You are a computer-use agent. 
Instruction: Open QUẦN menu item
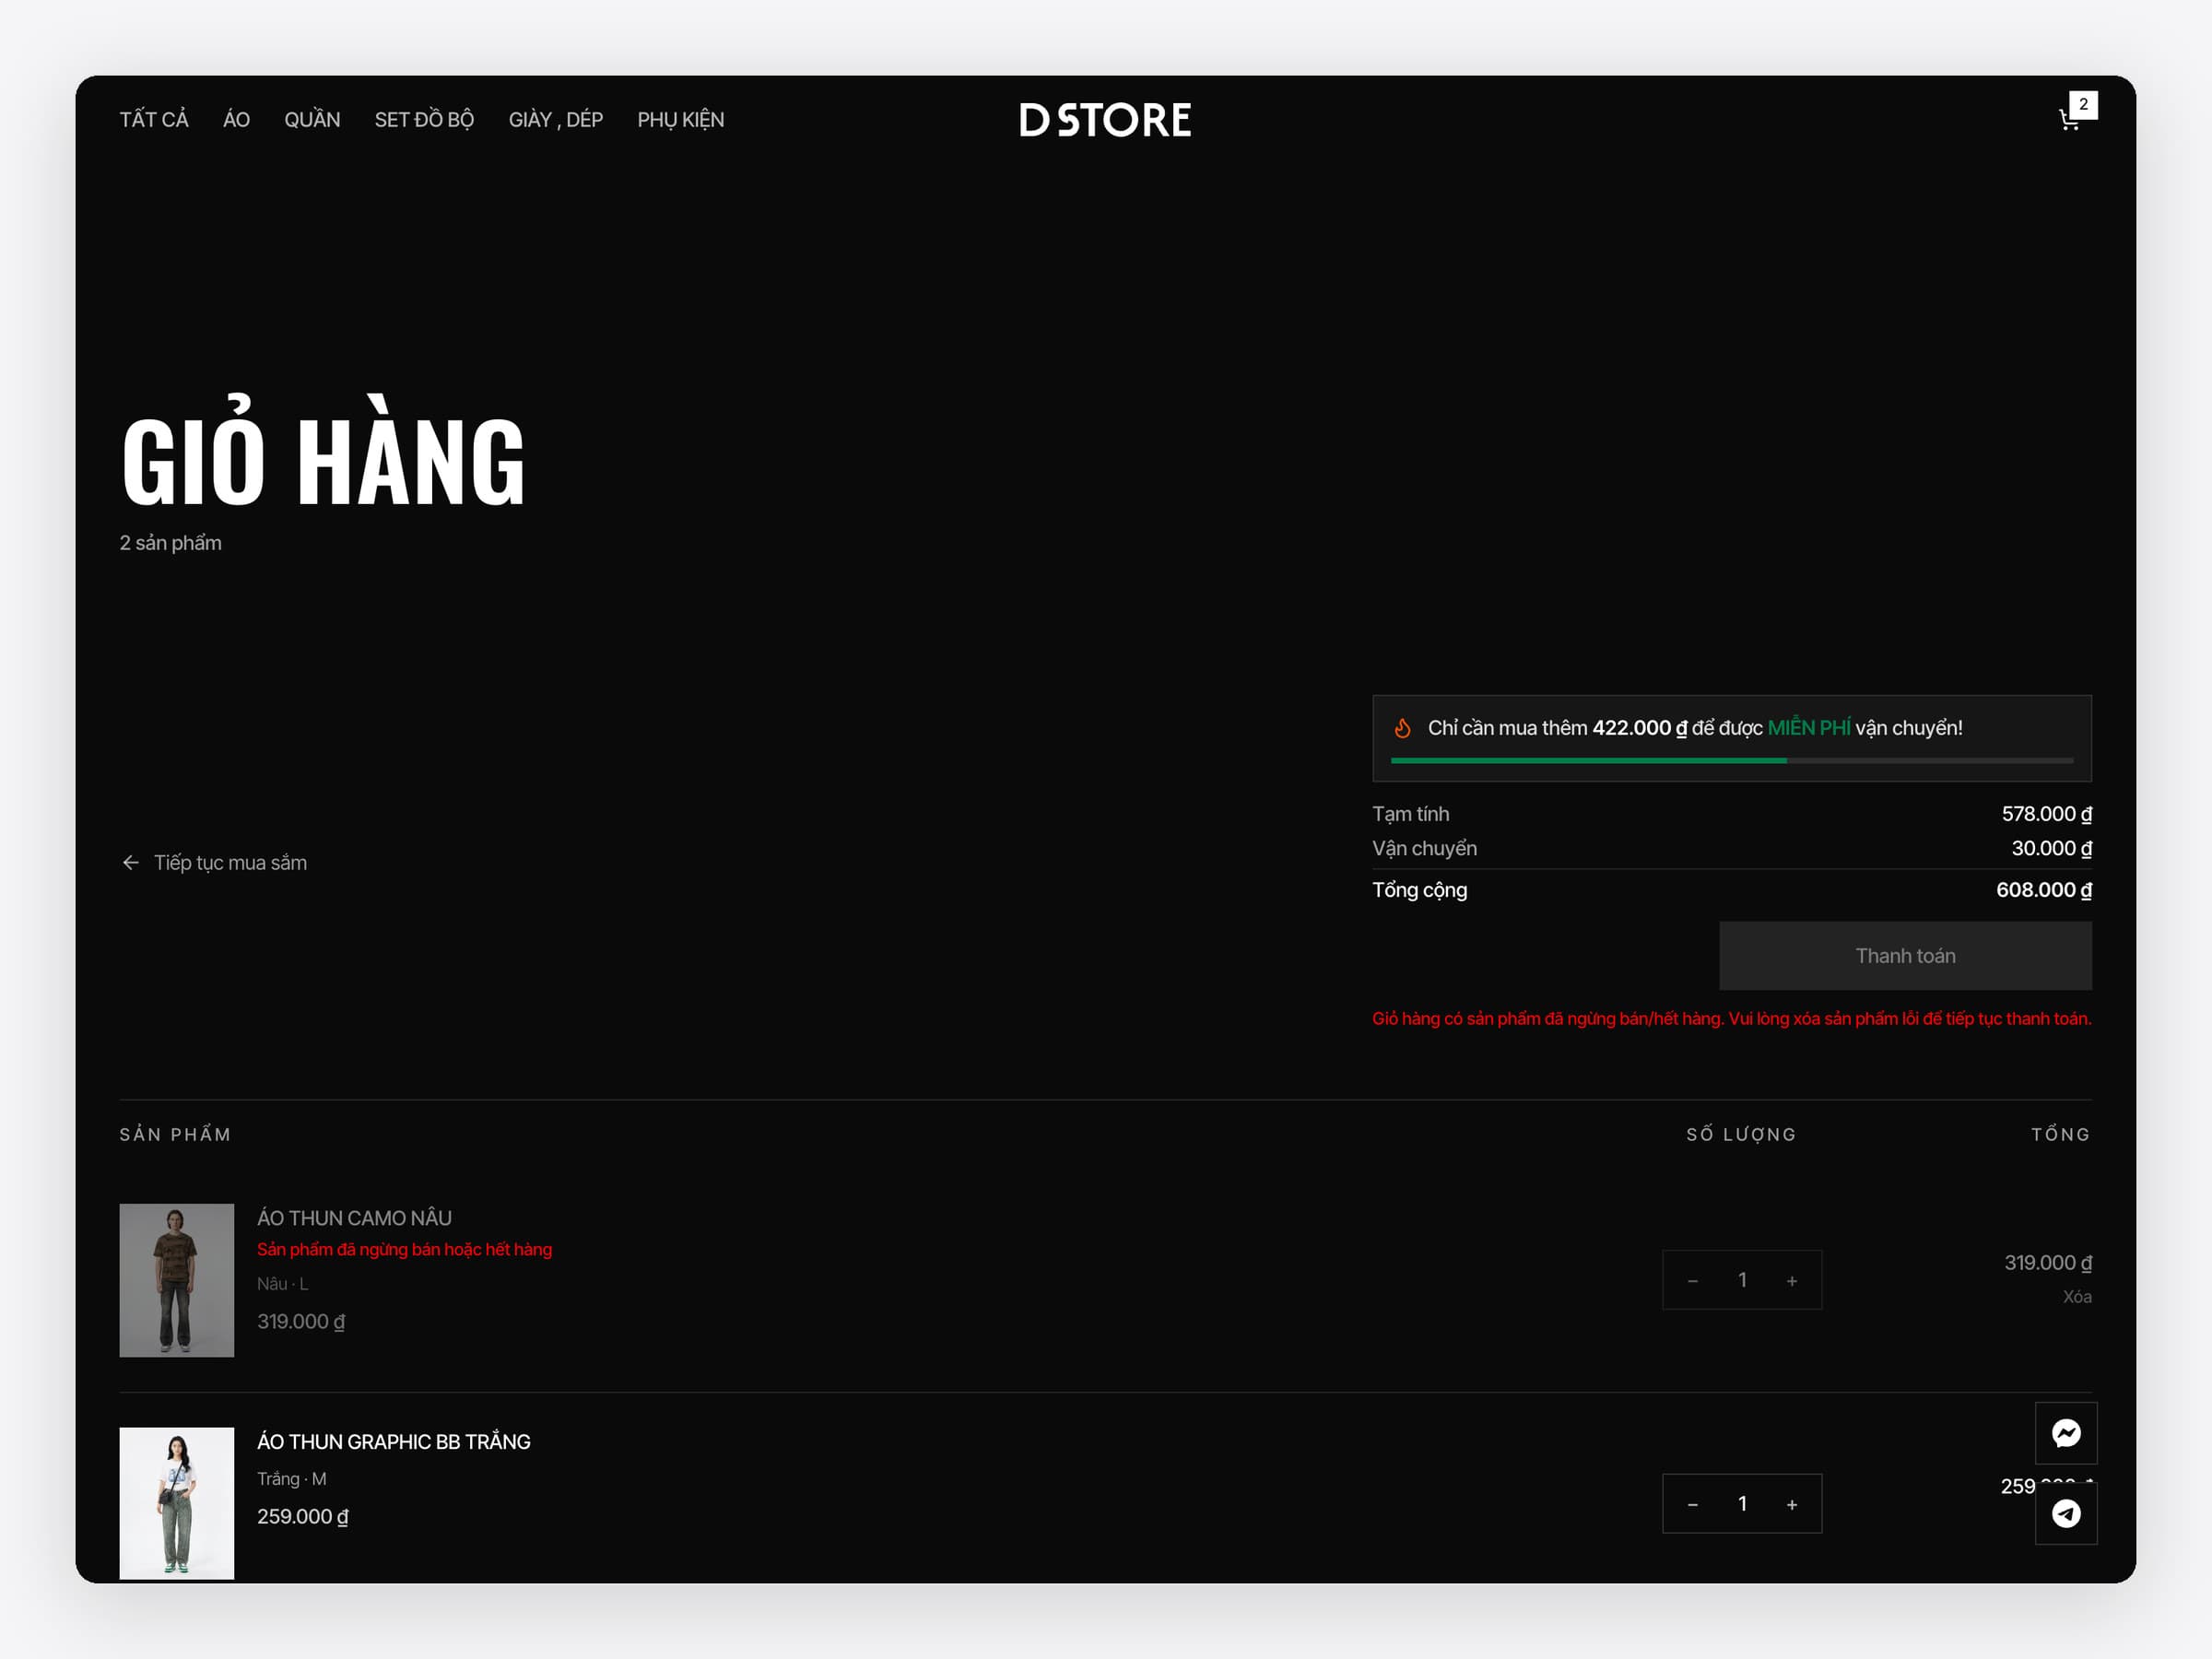[312, 120]
